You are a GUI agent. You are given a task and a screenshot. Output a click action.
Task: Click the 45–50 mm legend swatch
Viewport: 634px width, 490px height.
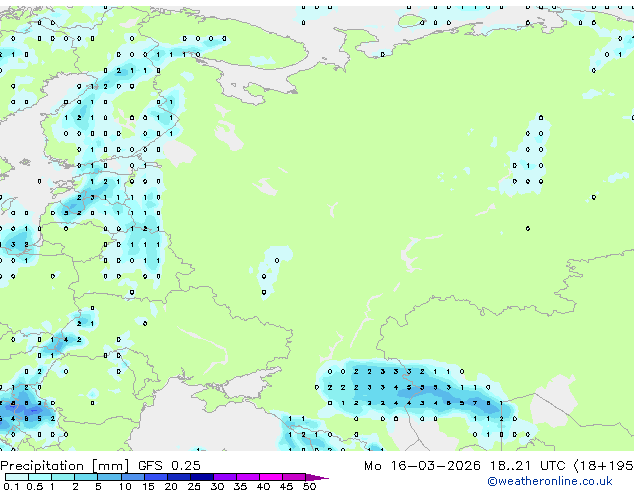coord(294,477)
